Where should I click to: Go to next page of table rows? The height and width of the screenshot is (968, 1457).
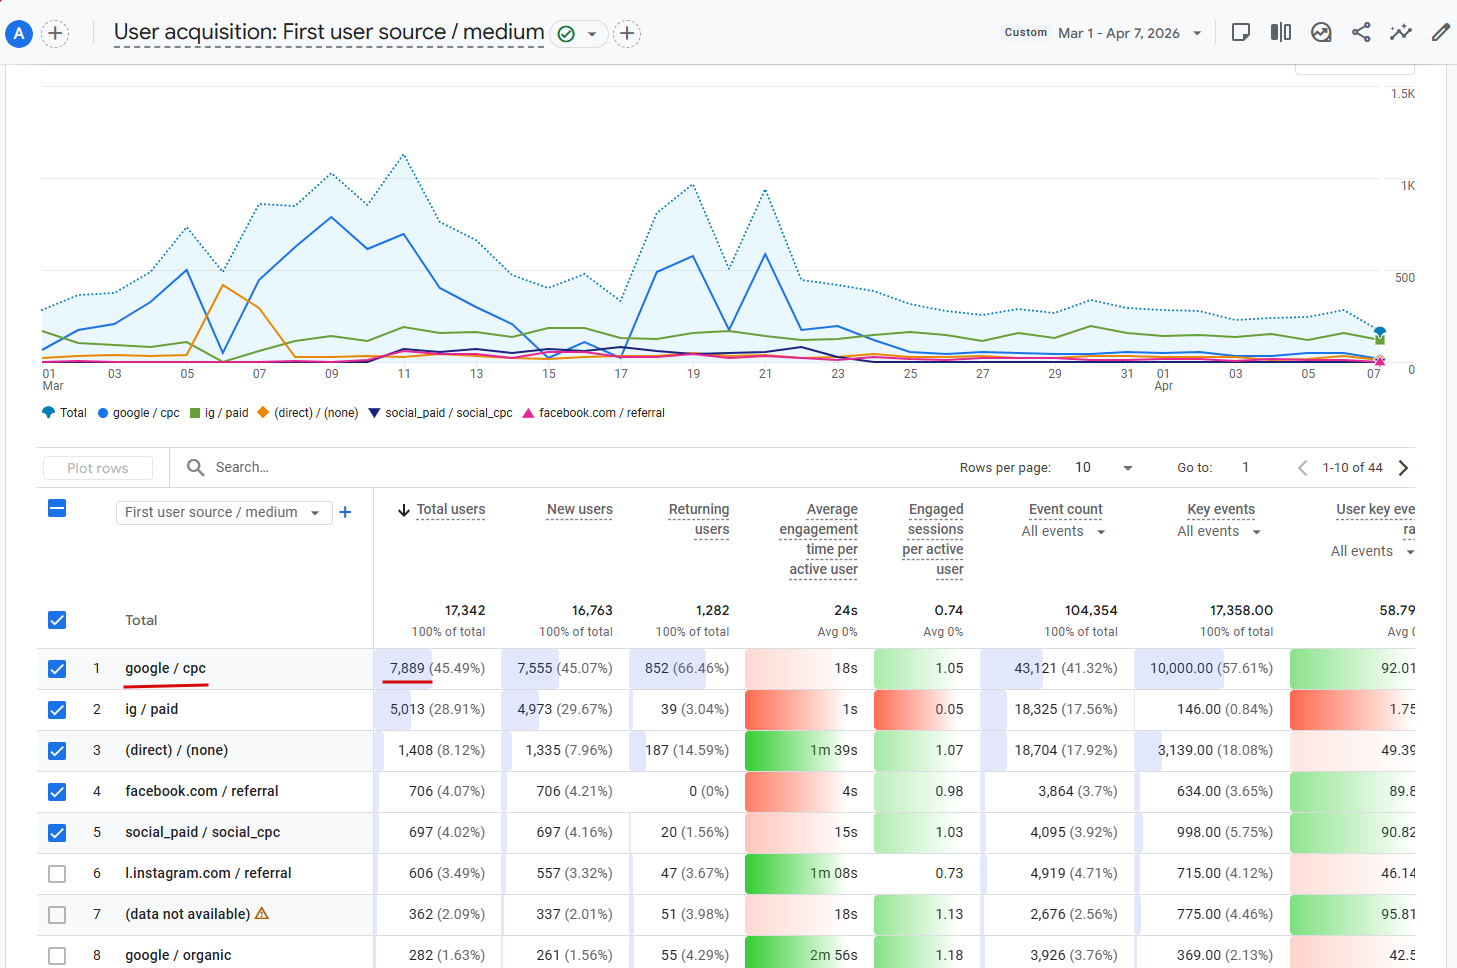point(1403,468)
